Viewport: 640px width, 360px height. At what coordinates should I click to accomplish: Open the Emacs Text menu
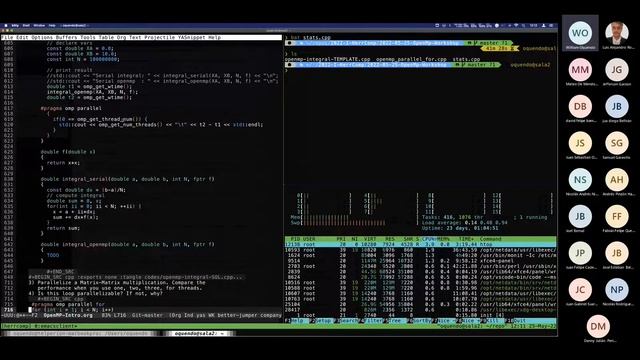[x=135, y=37]
